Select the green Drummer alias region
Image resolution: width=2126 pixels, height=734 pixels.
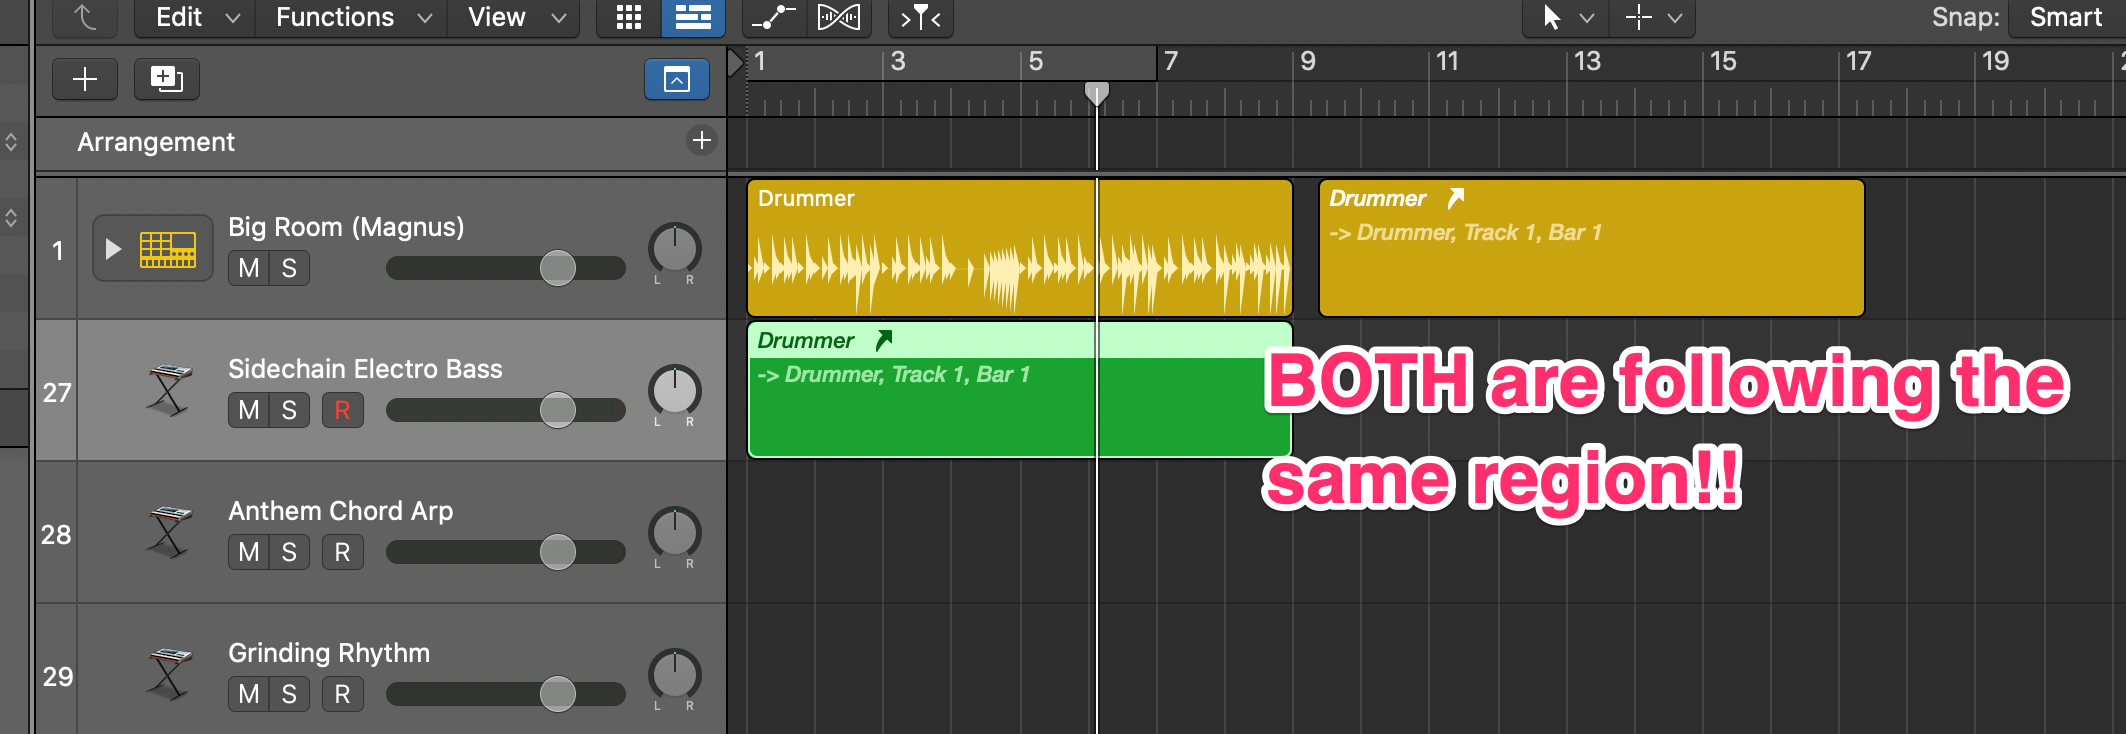click(1020, 390)
